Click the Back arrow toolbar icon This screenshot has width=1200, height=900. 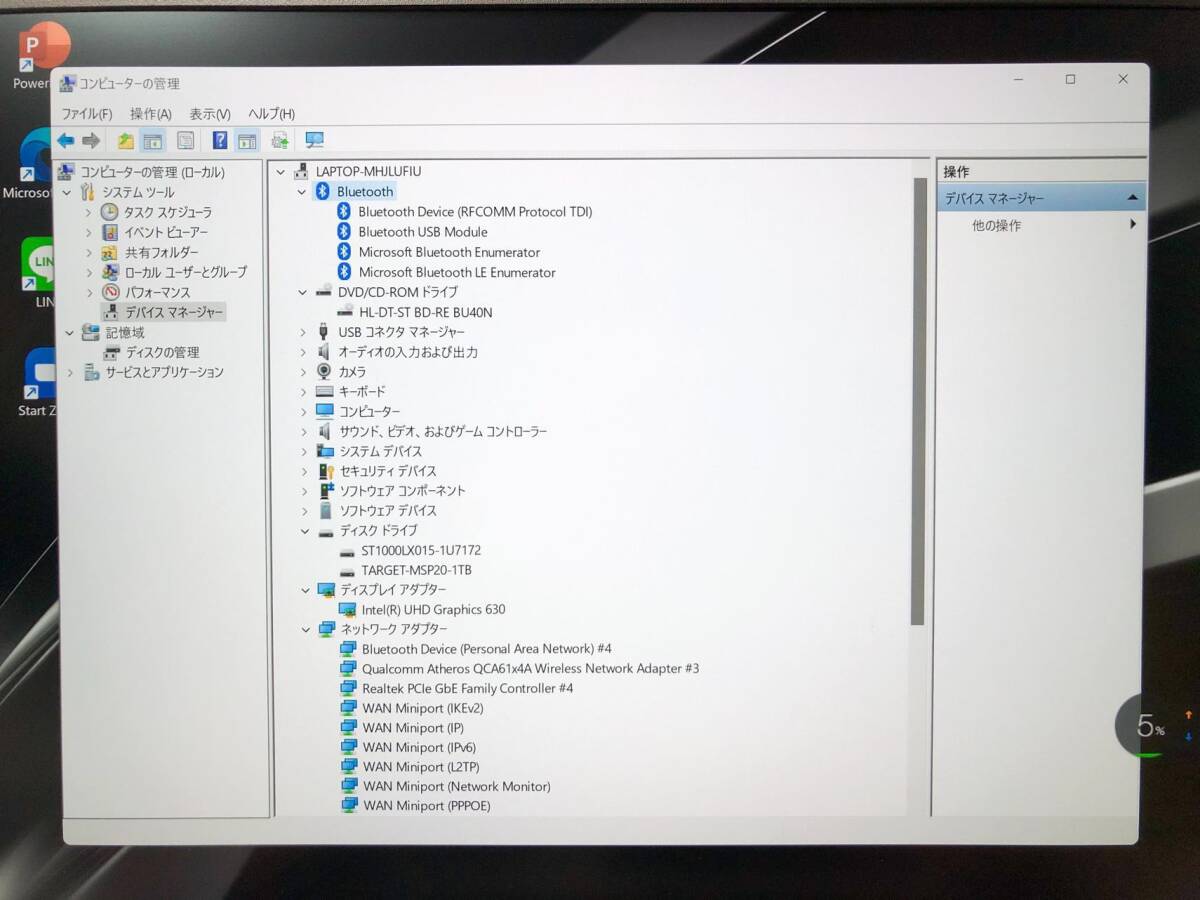coord(66,141)
